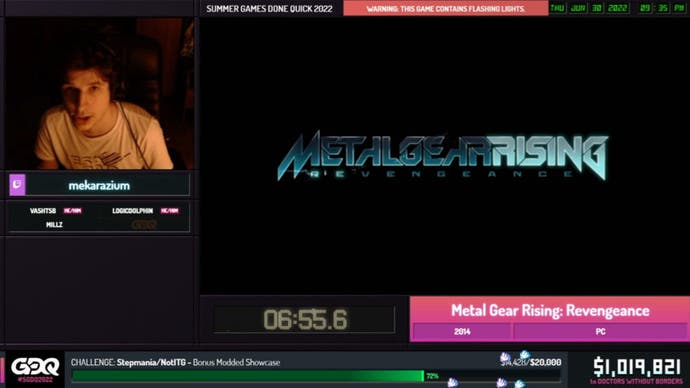
Task: Click the GDQ logo in bottom-left corner
Action: coord(35,366)
